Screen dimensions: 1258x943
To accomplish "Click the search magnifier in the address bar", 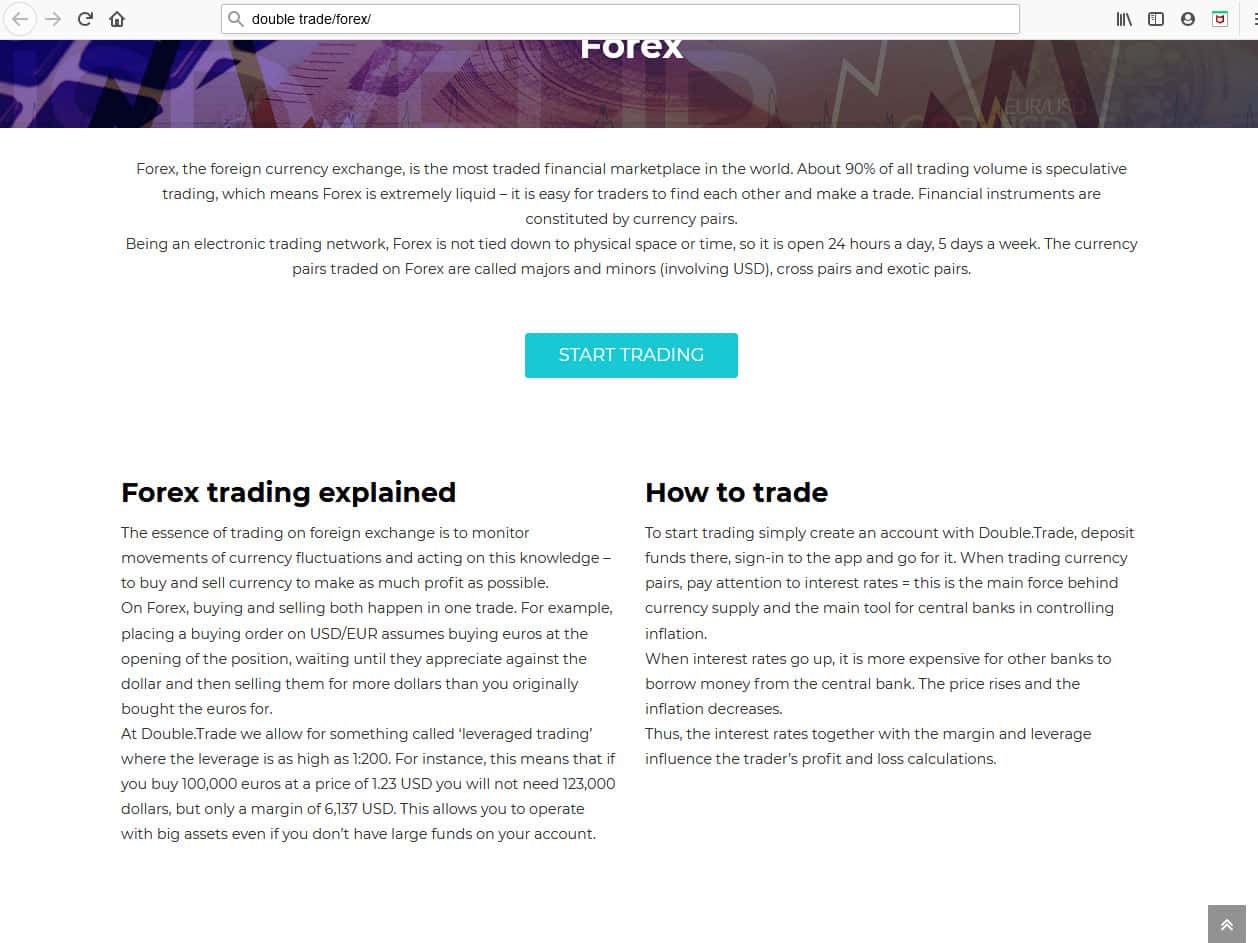I will 236,19.
